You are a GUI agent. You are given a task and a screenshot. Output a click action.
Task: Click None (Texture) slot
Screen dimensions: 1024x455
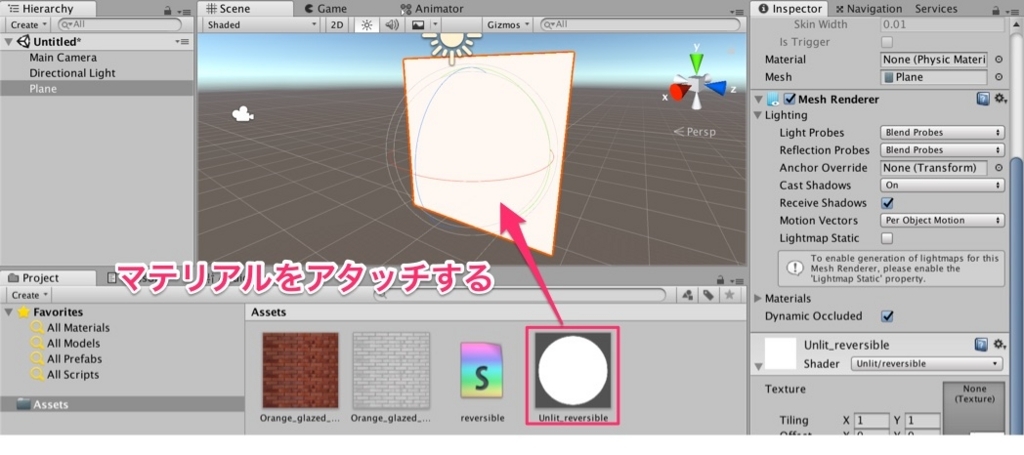tap(974, 408)
